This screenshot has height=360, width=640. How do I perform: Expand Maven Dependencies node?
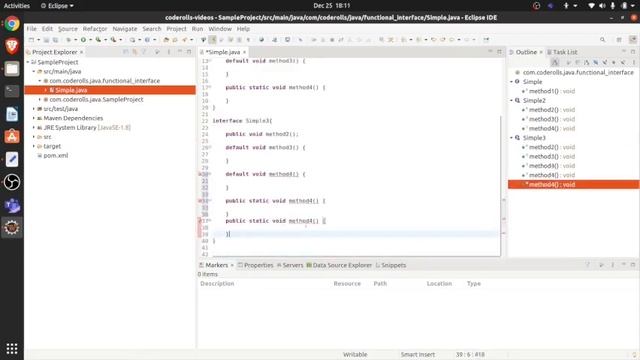pos(34,118)
